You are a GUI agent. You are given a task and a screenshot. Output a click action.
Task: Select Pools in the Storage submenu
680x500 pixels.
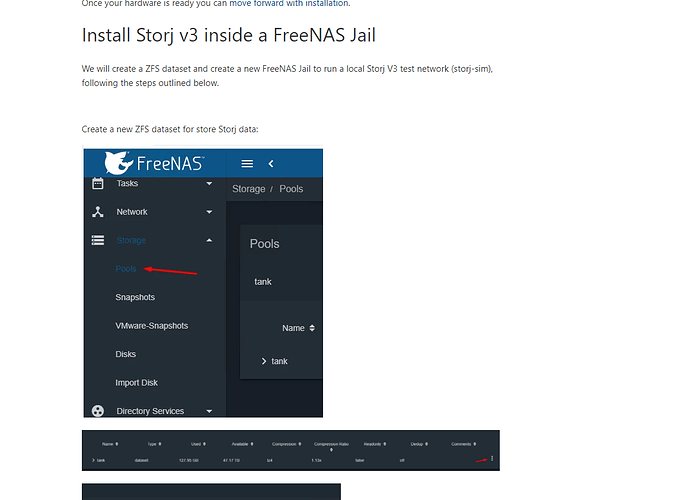(x=126, y=269)
